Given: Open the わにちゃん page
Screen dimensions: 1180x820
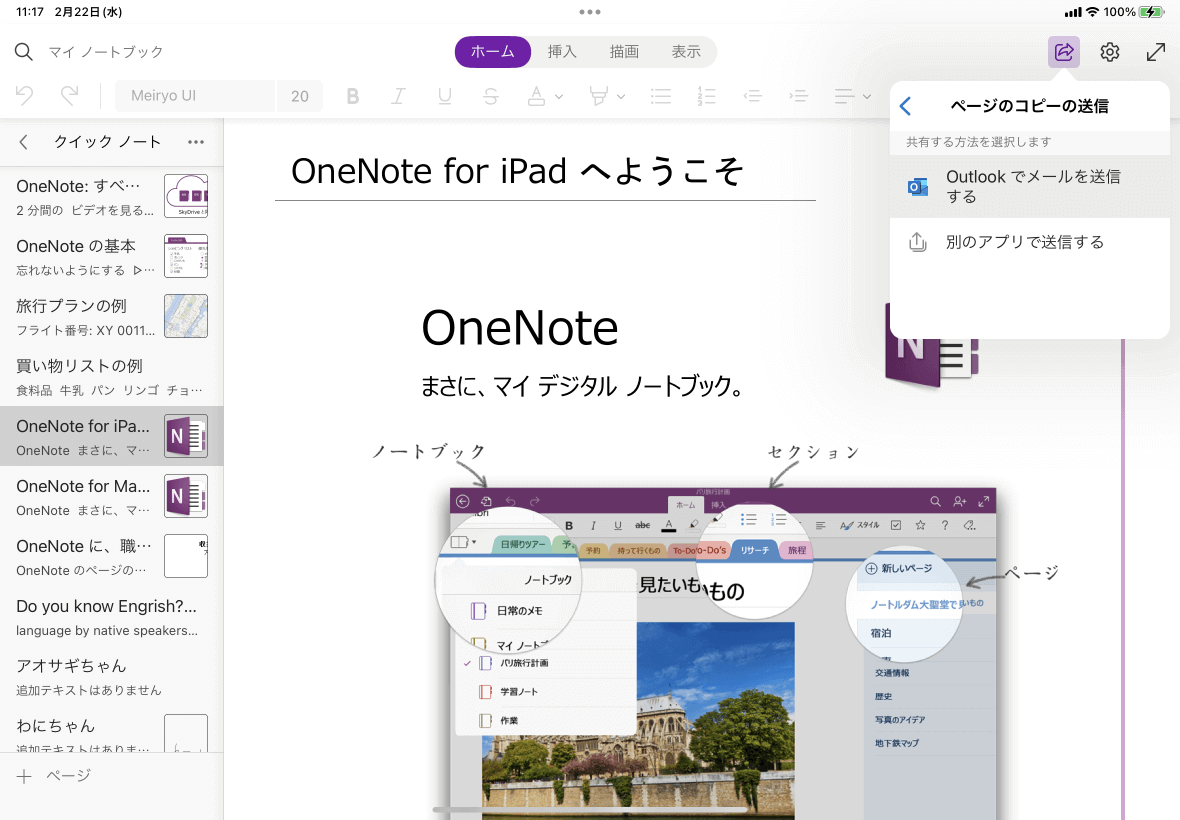Looking at the screenshot, I should click(111, 731).
